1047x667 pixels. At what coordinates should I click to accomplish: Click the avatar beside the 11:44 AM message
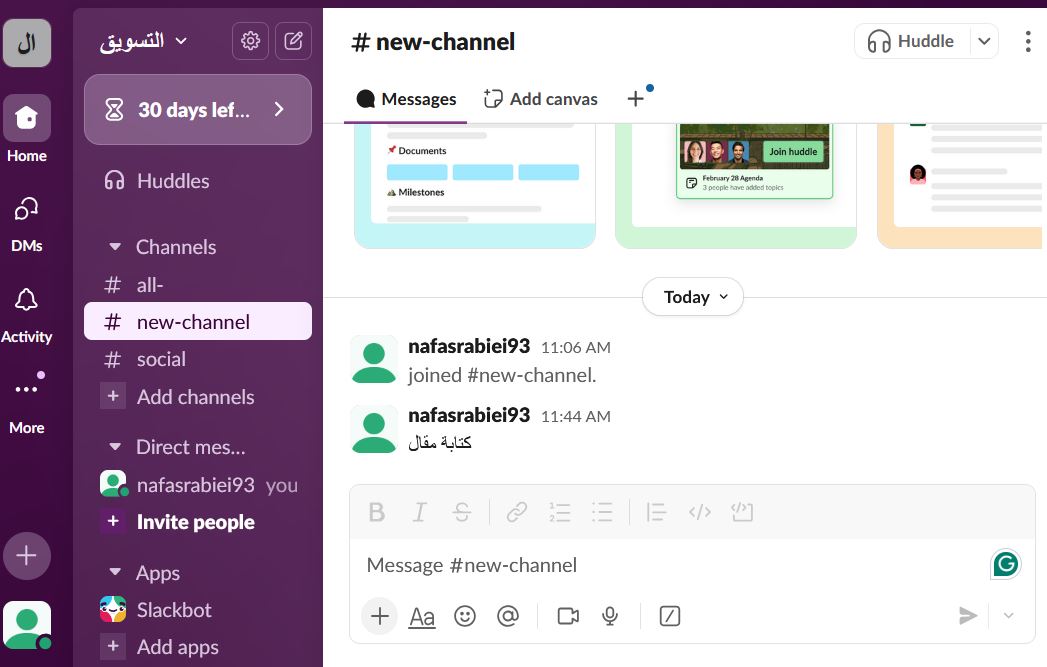pyautogui.click(x=374, y=429)
